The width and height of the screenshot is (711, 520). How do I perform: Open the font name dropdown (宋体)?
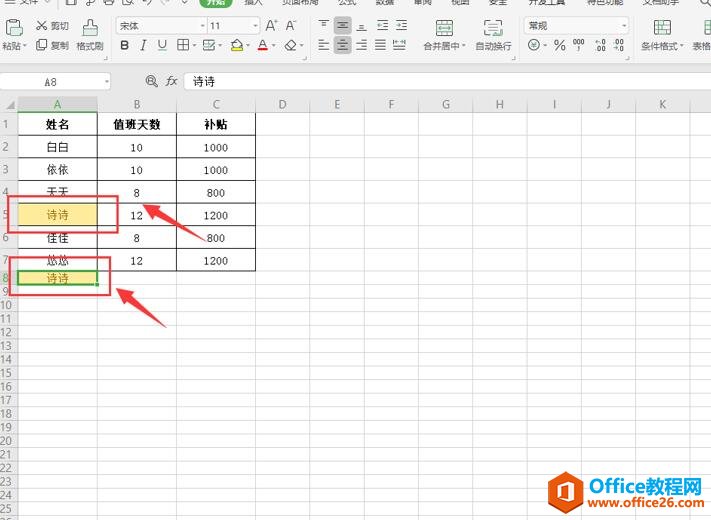202,26
